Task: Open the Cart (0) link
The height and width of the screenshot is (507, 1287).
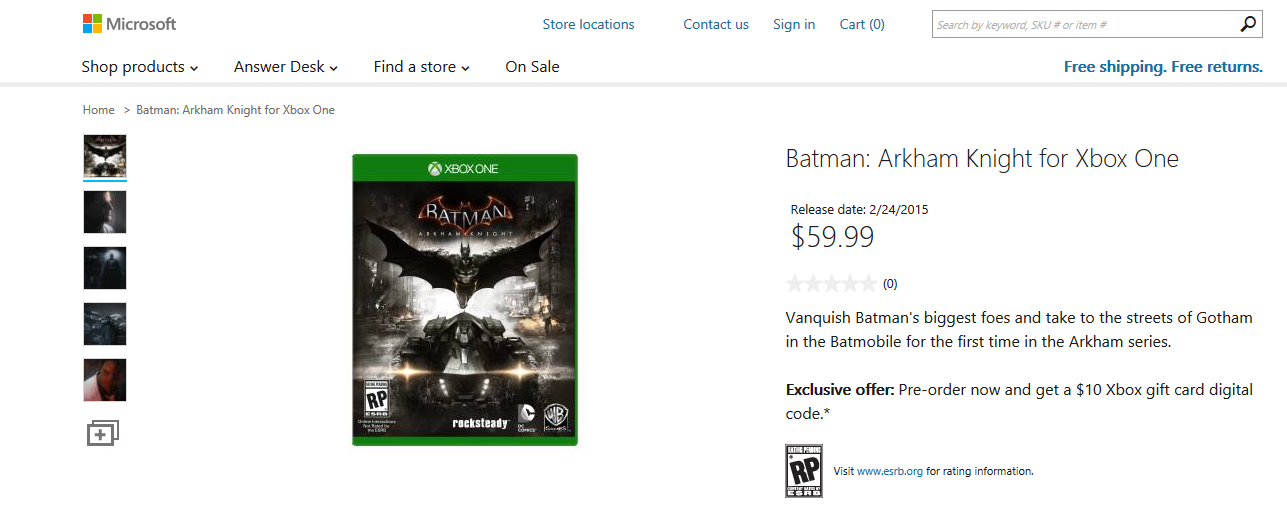Action: coord(862,24)
